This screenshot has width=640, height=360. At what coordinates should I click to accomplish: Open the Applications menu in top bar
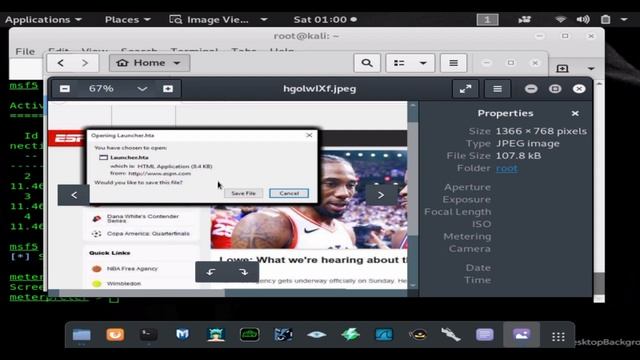(43, 20)
